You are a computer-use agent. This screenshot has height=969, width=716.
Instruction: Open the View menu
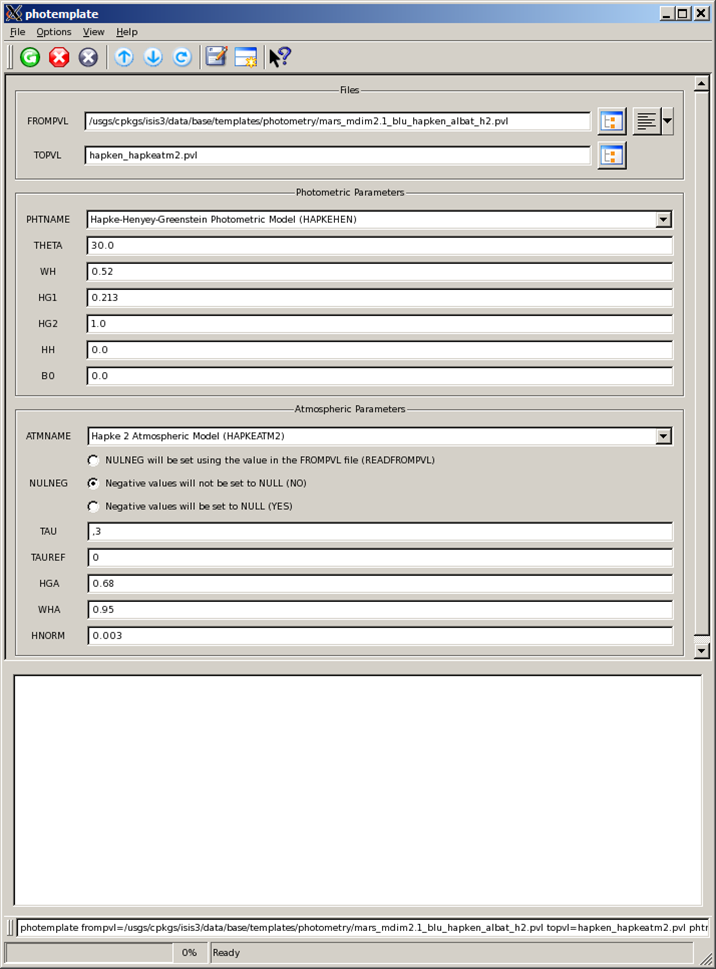click(x=93, y=32)
